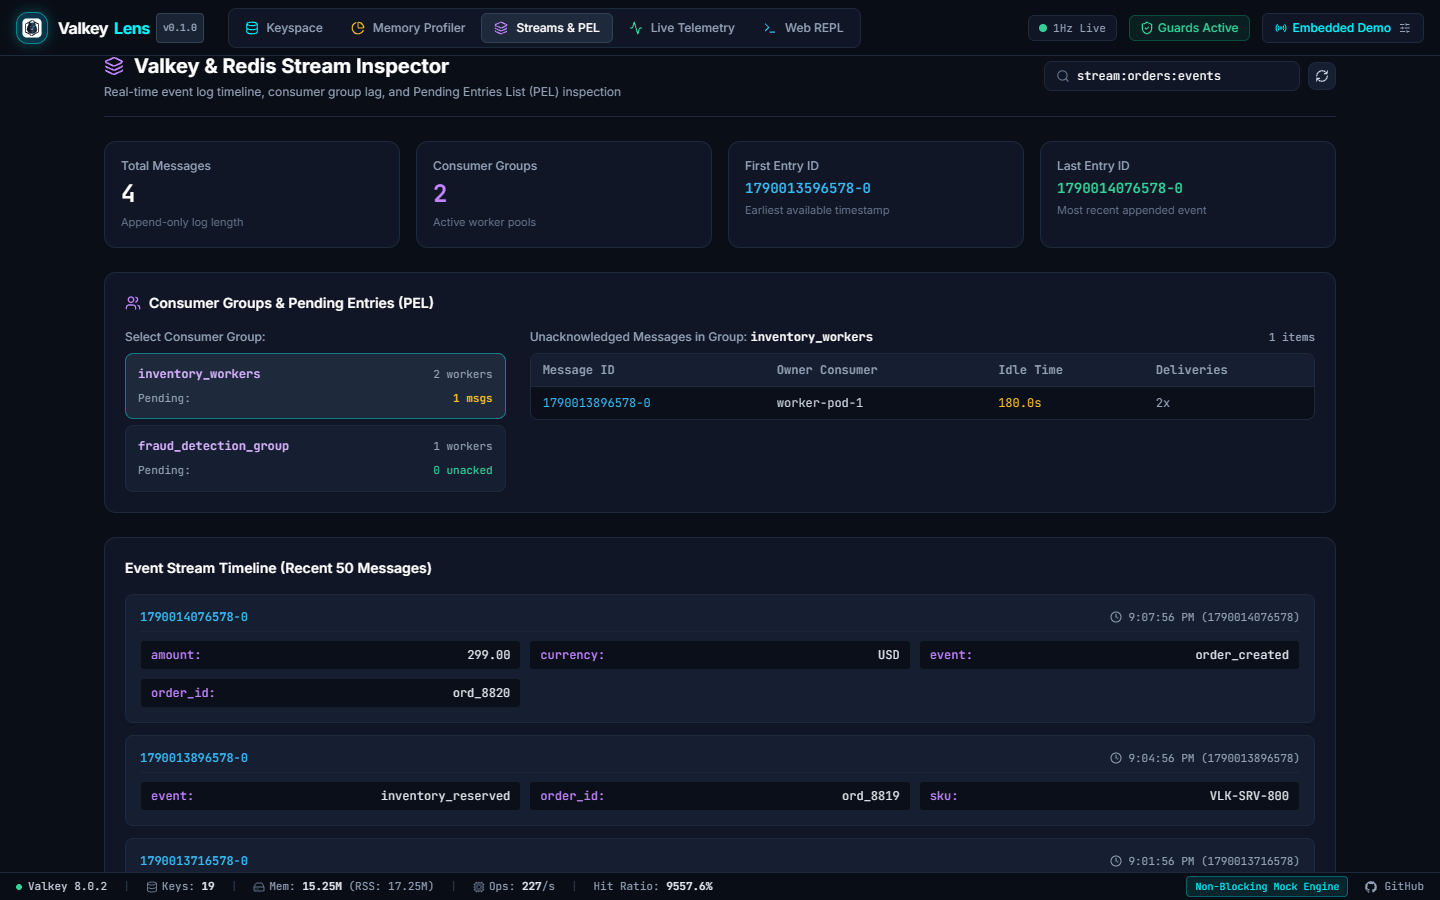
Task: Open the Embedded Demo connection menu
Action: 1342,28
